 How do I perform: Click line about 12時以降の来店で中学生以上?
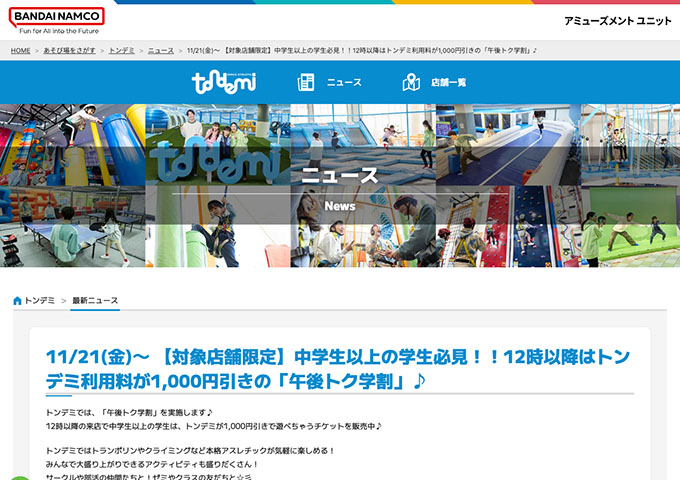click(x=214, y=426)
